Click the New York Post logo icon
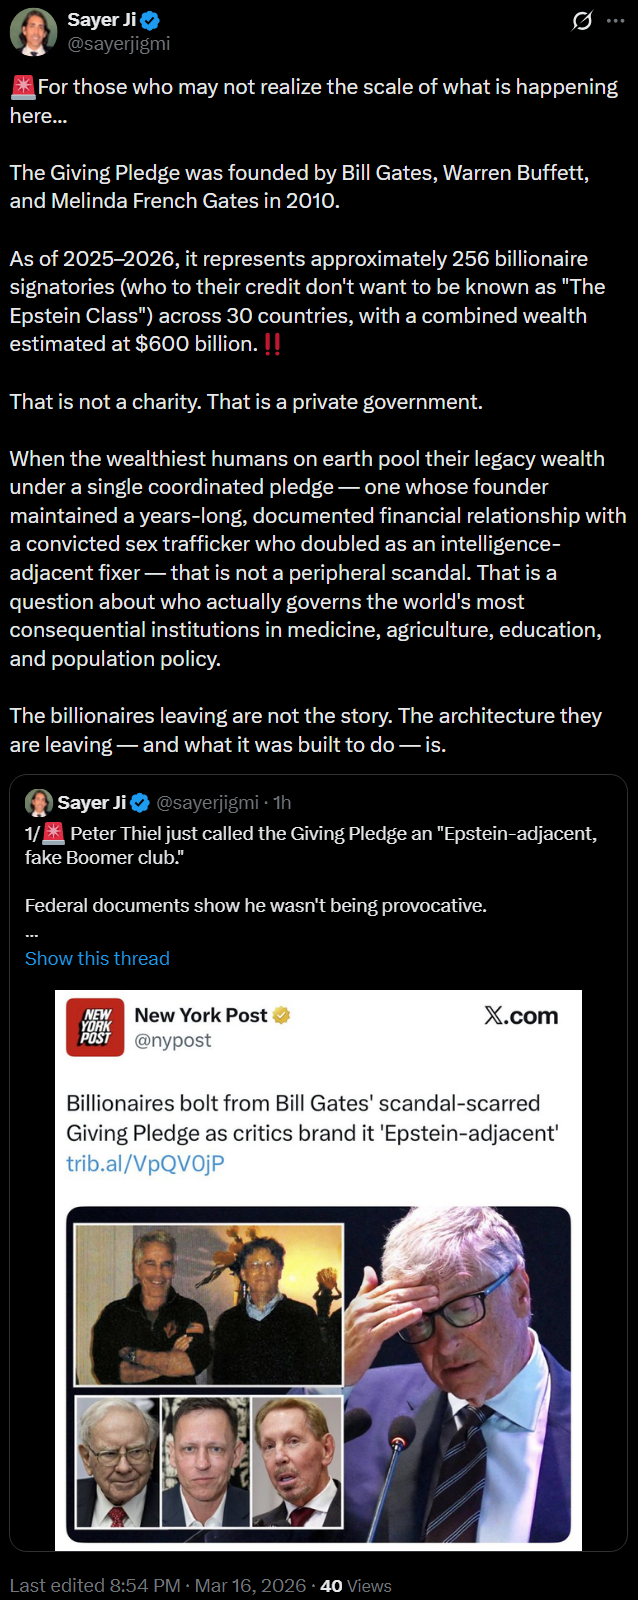Image resolution: width=638 pixels, height=1600 pixels. [x=95, y=1027]
